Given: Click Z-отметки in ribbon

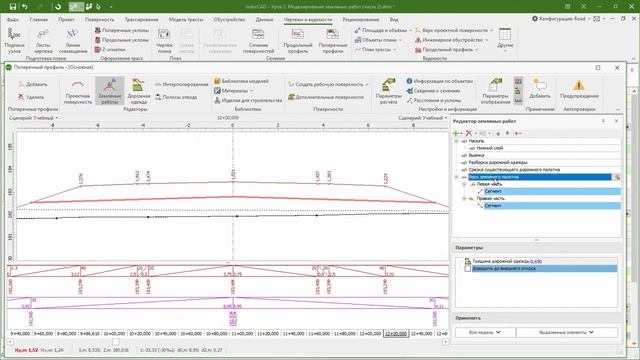Looking at the screenshot, I should coord(110,49).
